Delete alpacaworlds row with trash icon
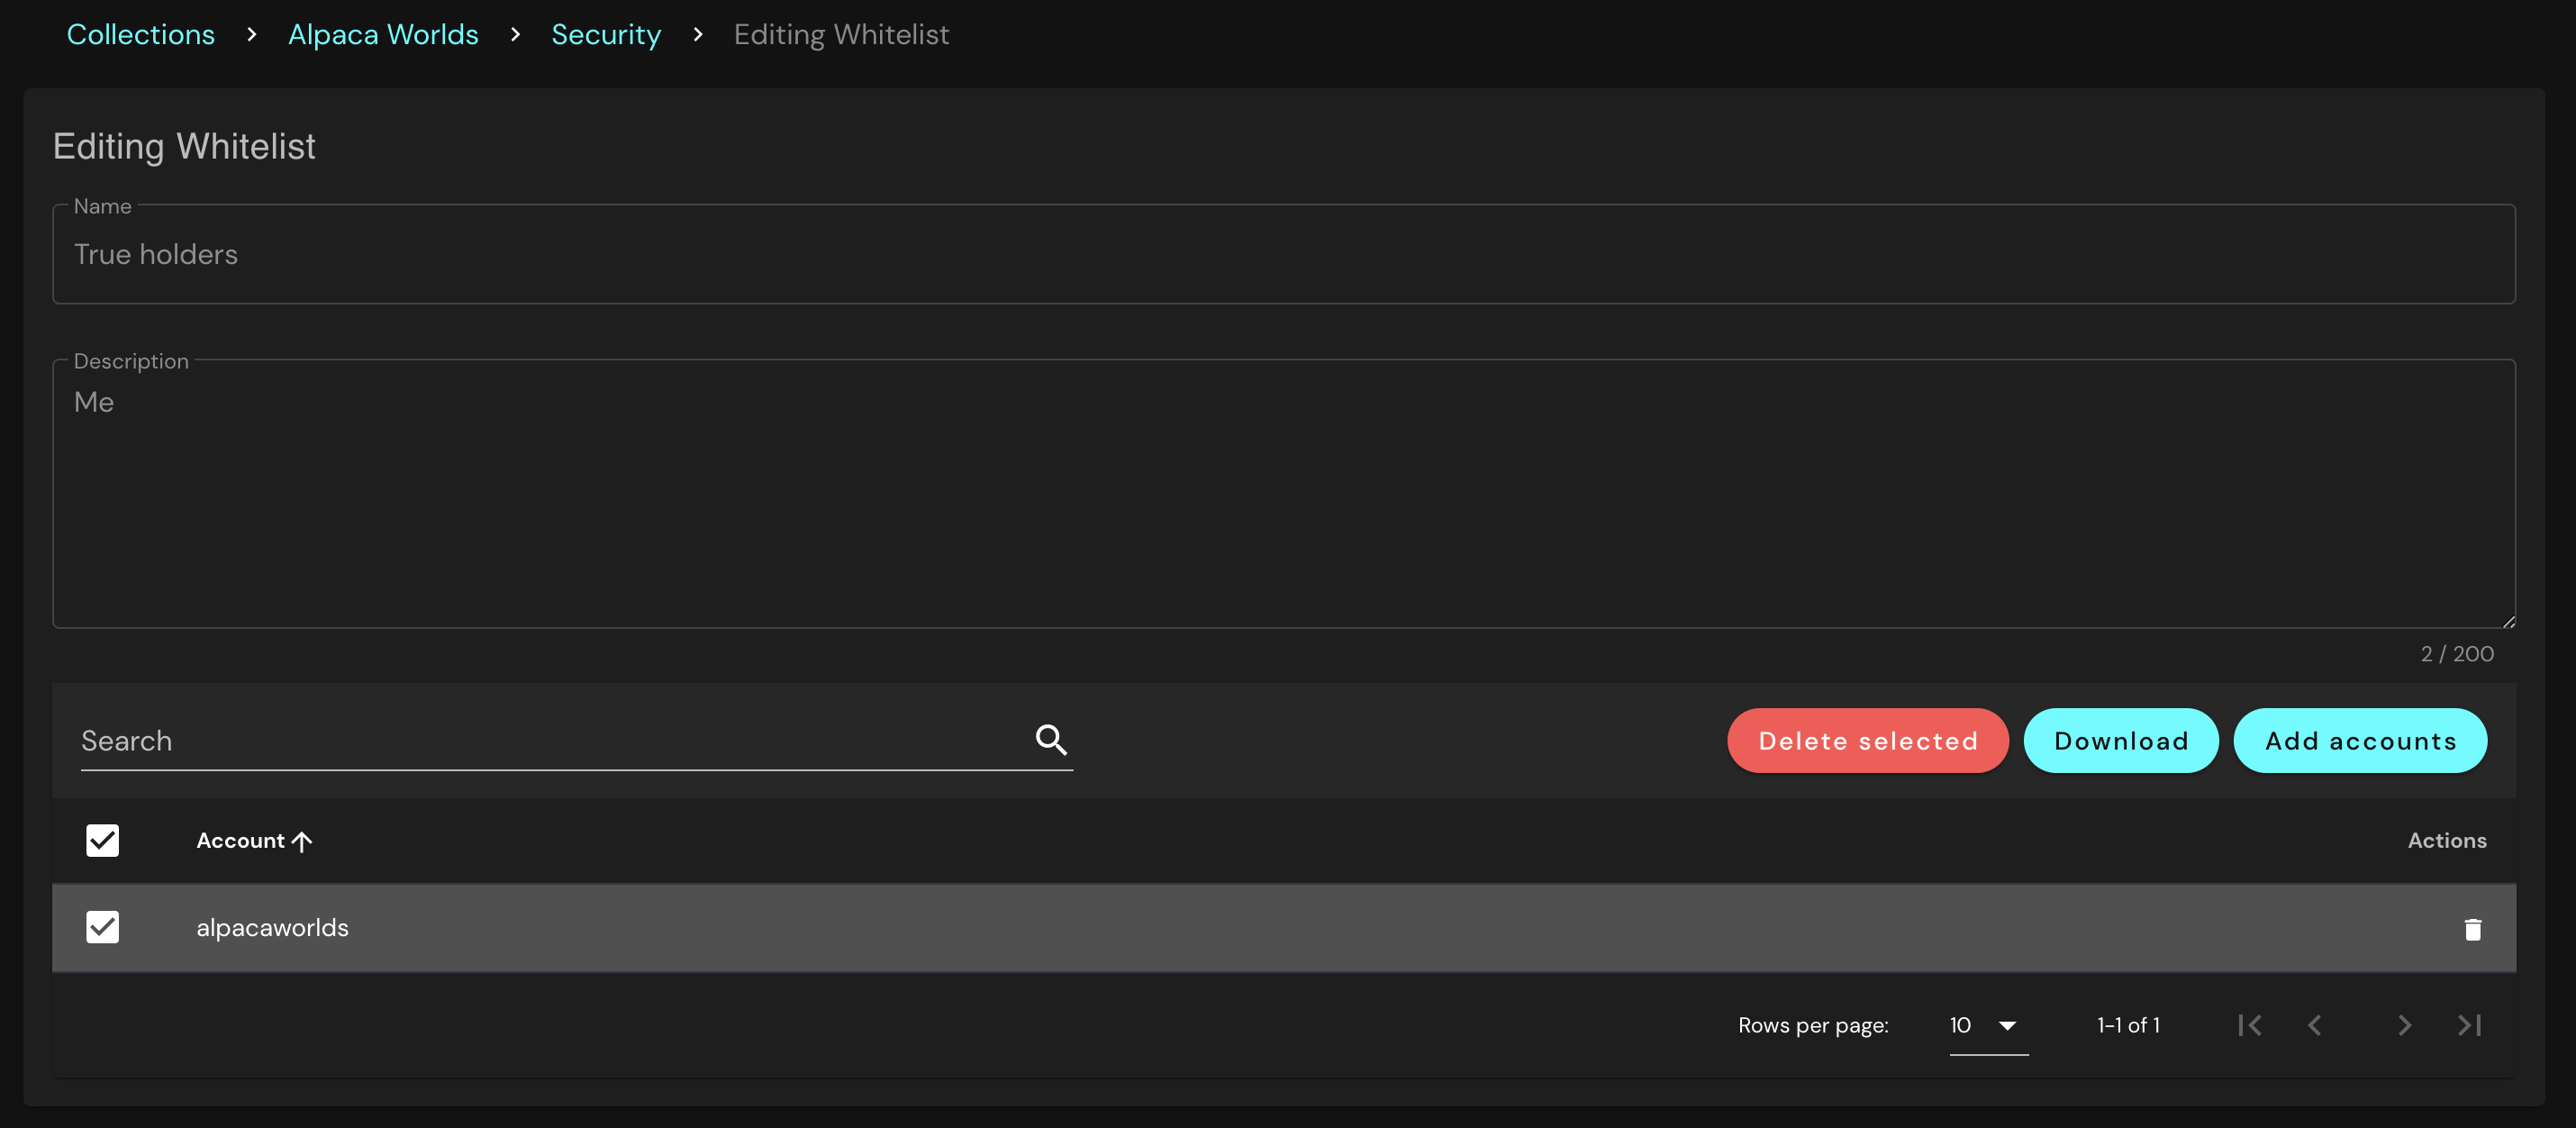The width and height of the screenshot is (2576, 1128). coord(2472,929)
